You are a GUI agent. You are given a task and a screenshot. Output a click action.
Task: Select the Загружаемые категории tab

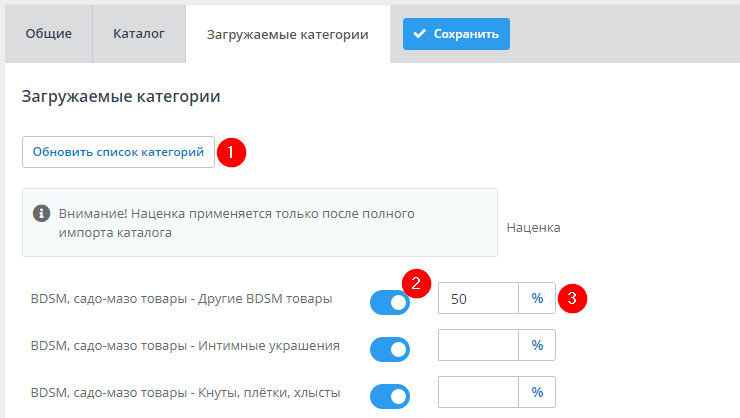click(287, 34)
